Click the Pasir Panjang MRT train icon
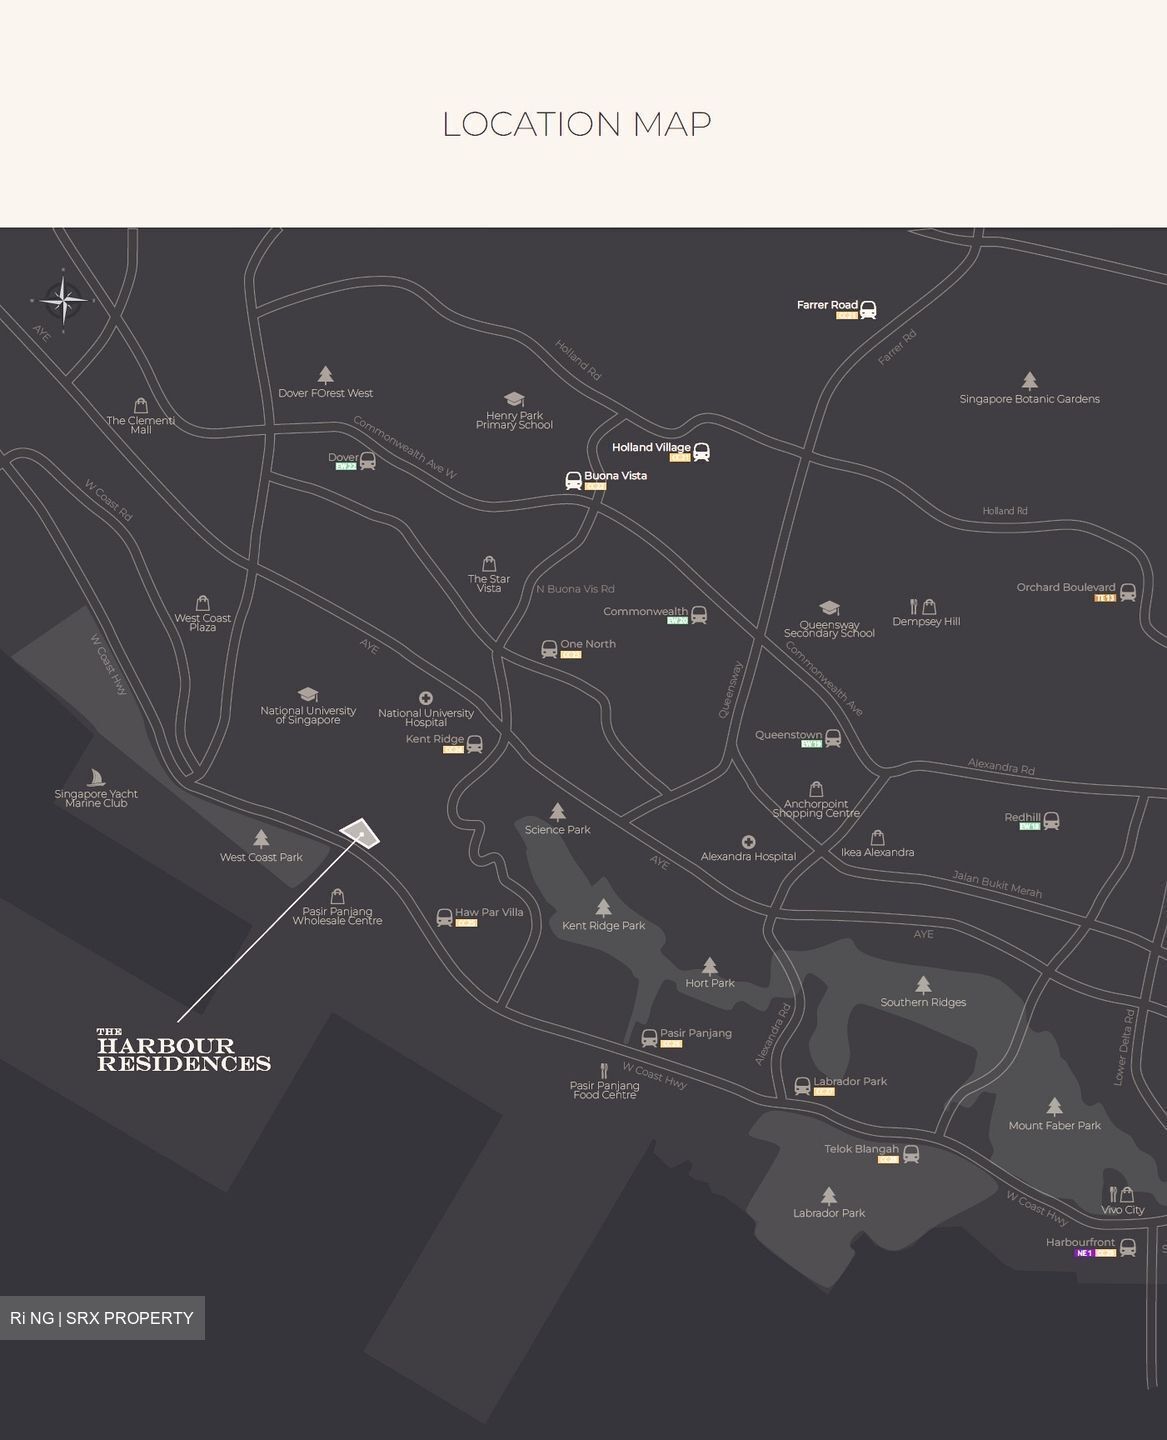The height and width of the screenshot is (1440, 1167). tap(650, 1038)
